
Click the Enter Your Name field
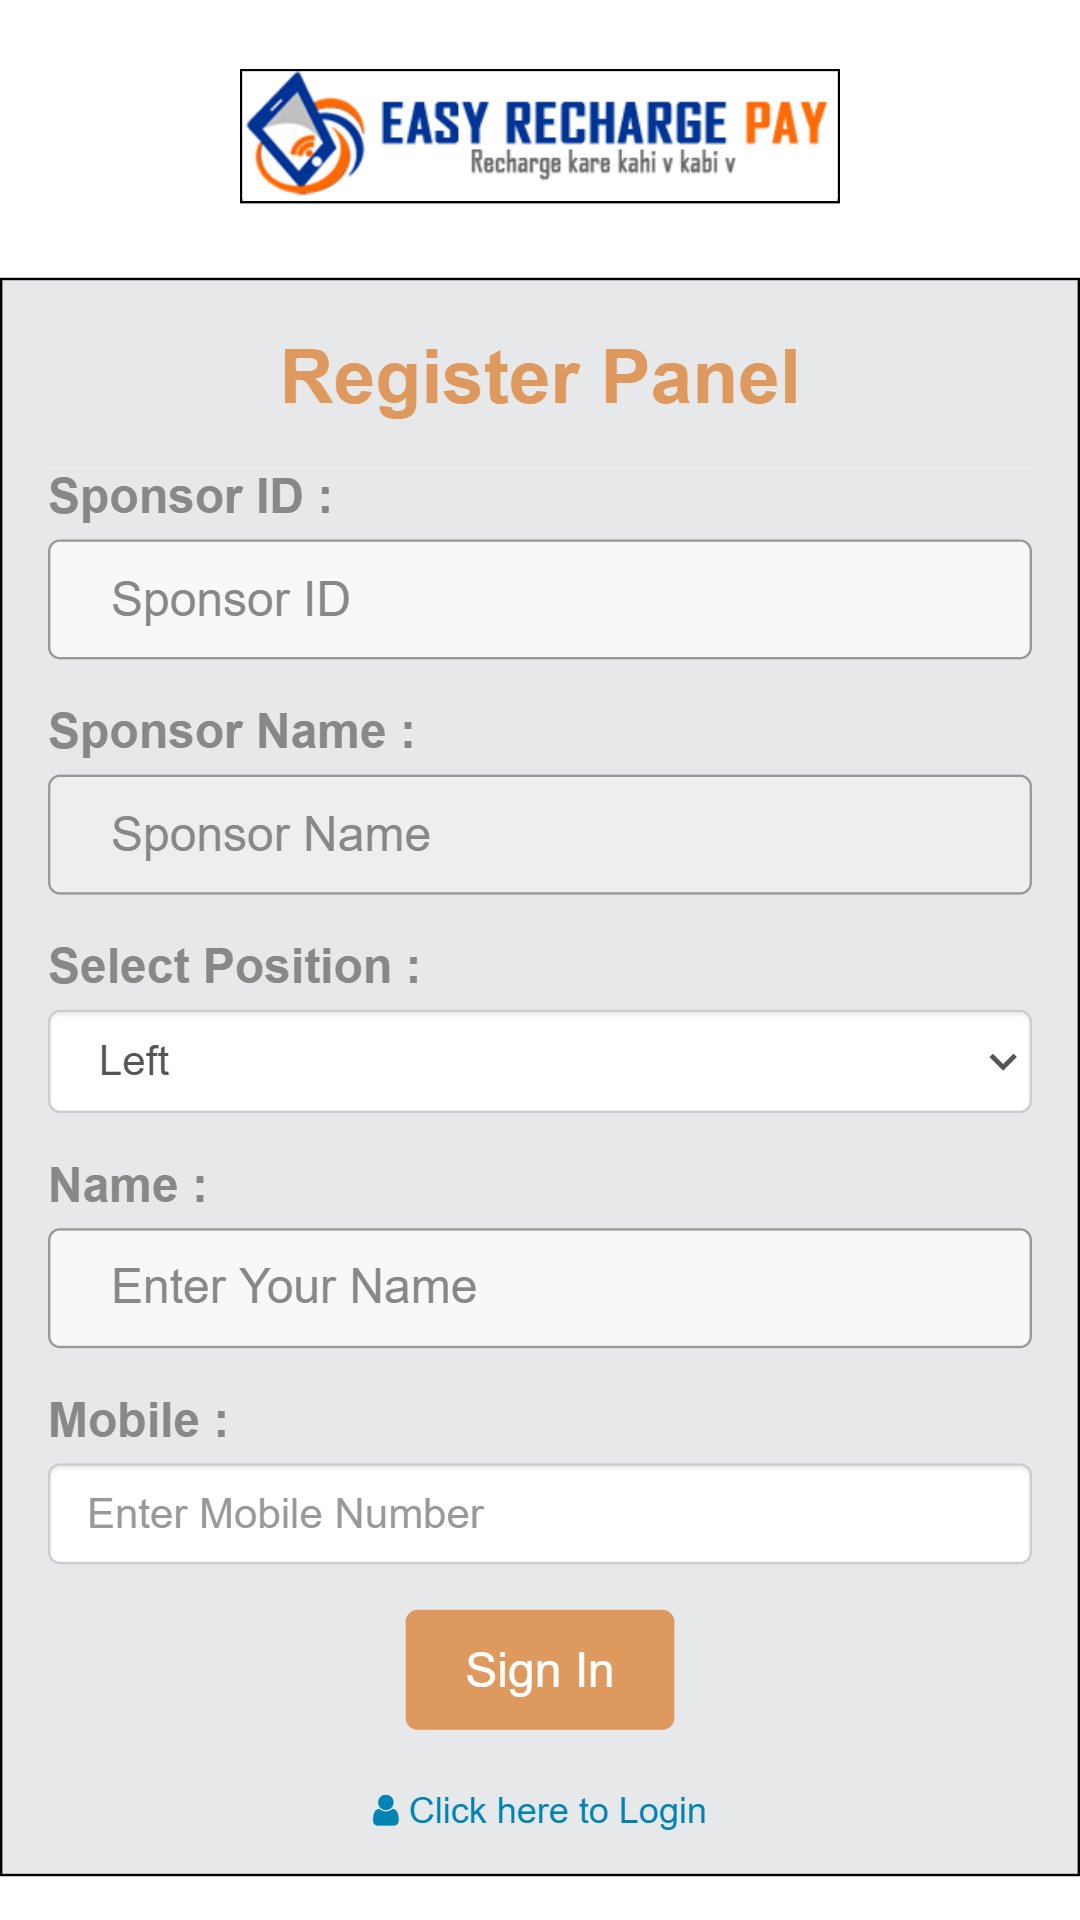click(x=540, y=1288)
